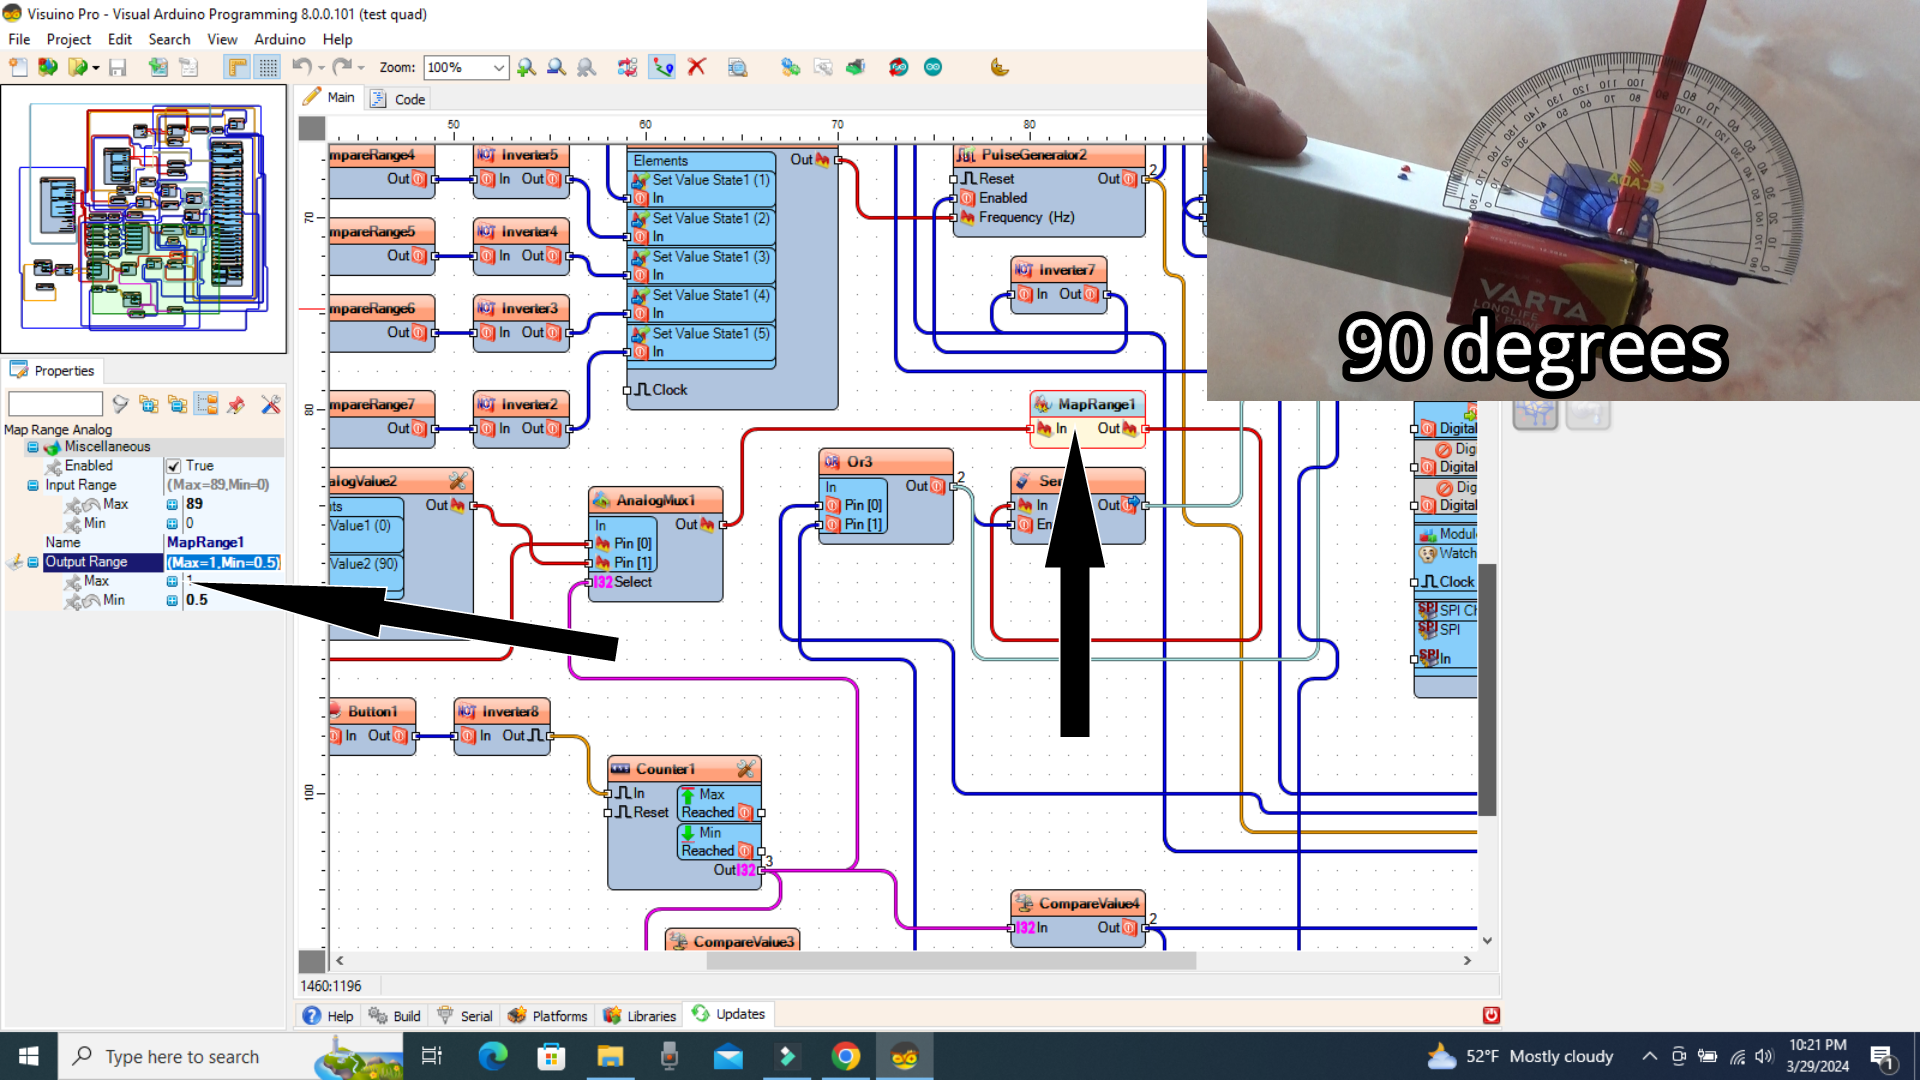Image resolution: width=1920 pixels, height=1080 pixels.
Task: Open the Search menu
Action: [x=169, y=39]
